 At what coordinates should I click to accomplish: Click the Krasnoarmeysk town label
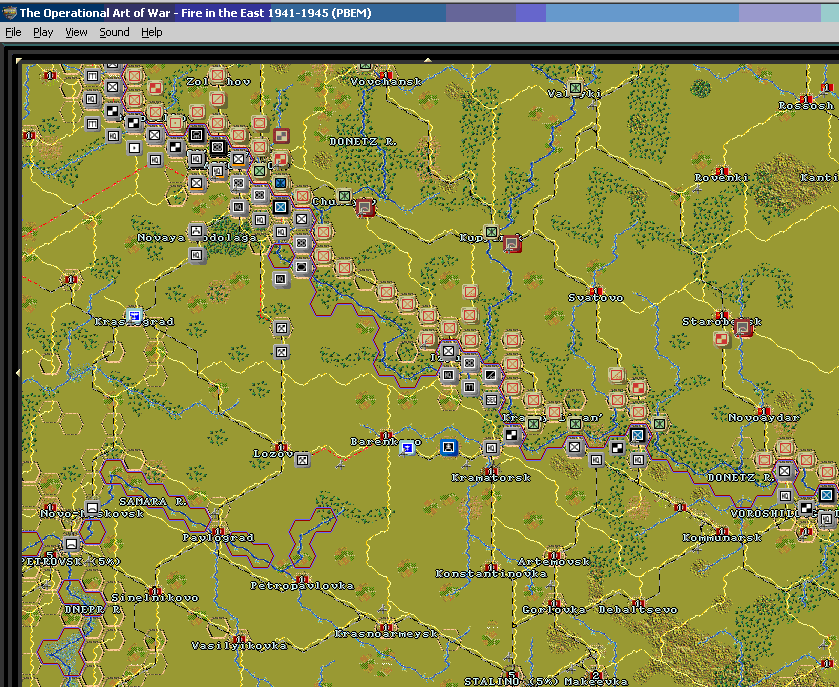[x=386, y=633]
